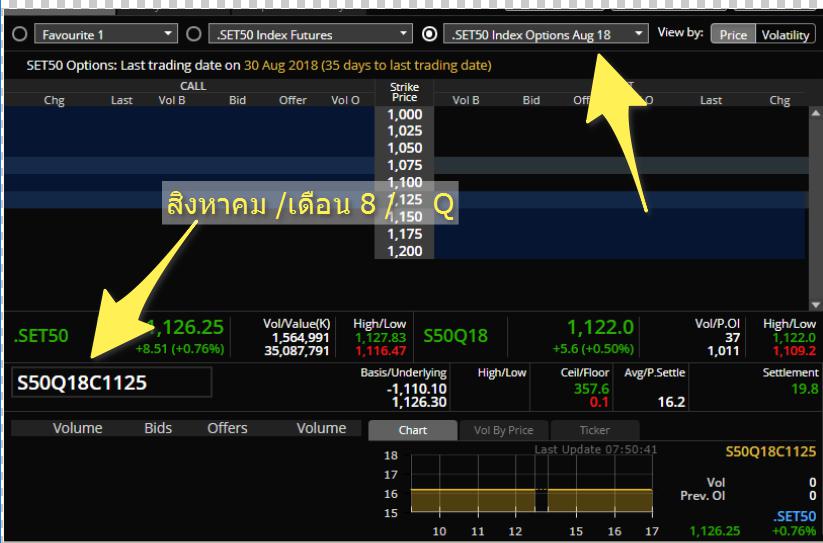This screenshot has width=823, height=543.
Task: Click the CALL Offer column header
Action: (292, 100)
